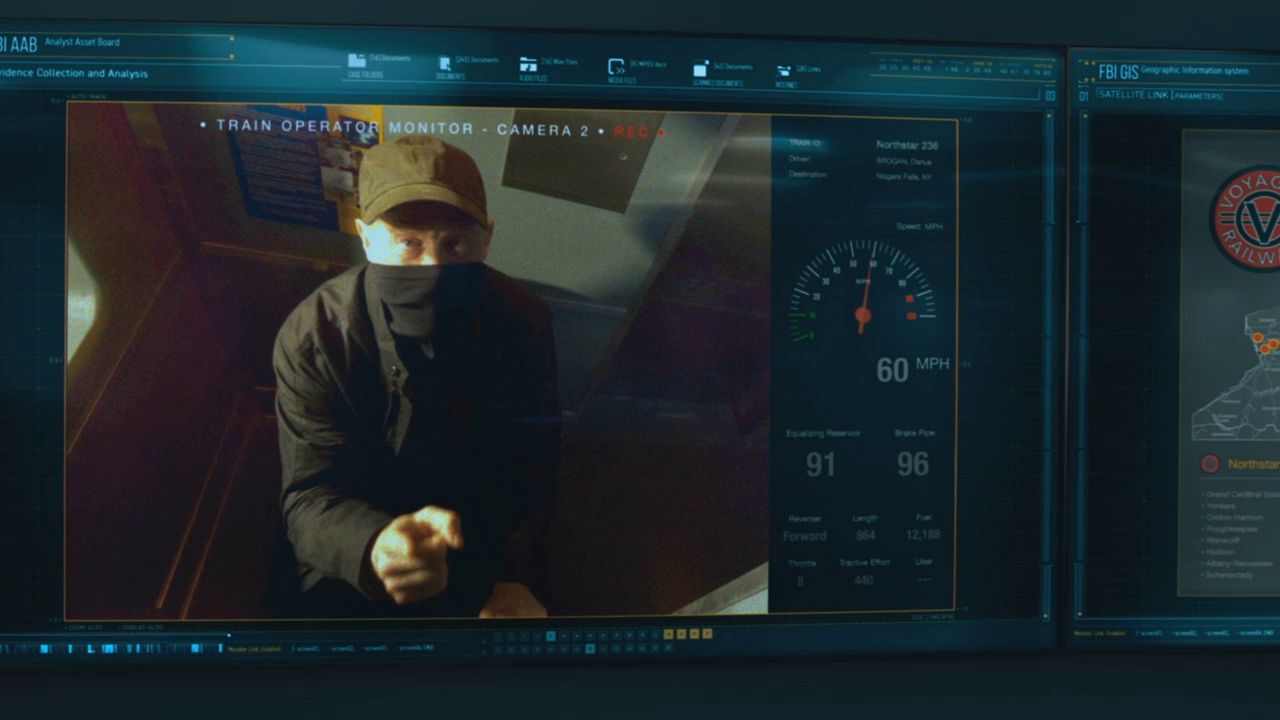The height and width of the screenshot is (720, 1280).
Task: Open the Internet links icon
Action: click(784, 71)
